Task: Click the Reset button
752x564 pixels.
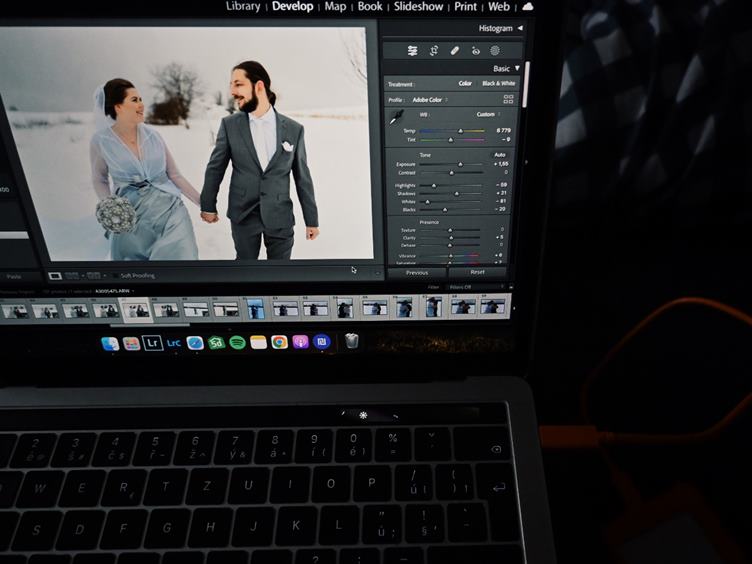Action: (477, 272)
